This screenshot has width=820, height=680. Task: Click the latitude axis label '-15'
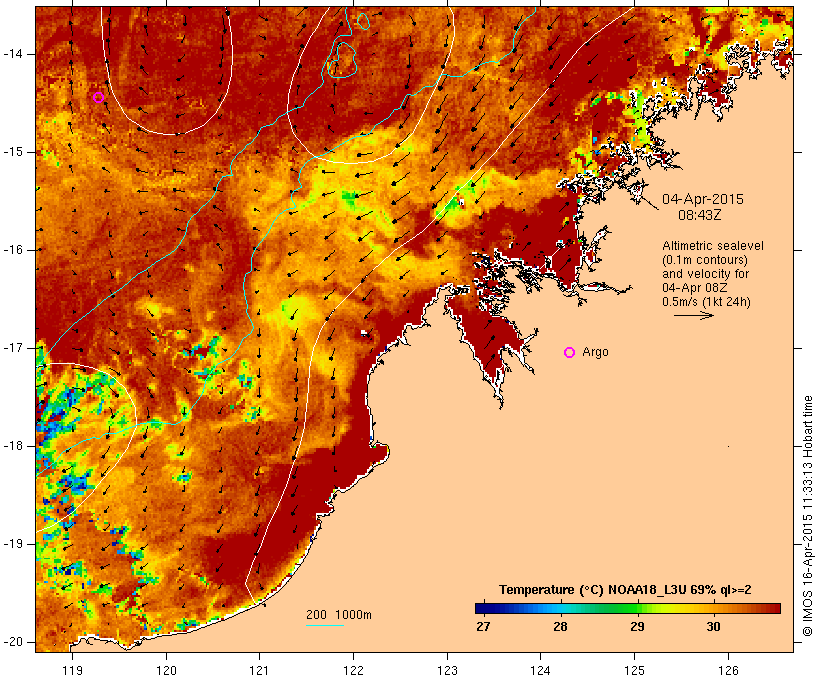[12, 152]
